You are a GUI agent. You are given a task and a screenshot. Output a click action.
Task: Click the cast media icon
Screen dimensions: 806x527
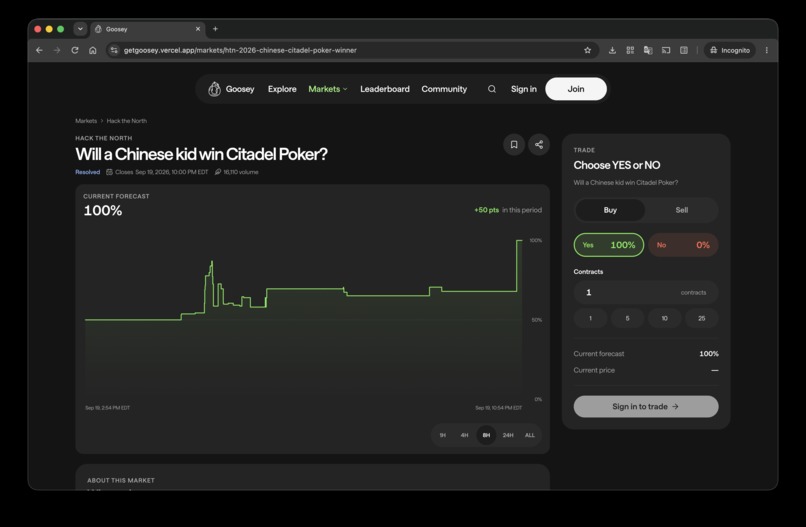666,50
